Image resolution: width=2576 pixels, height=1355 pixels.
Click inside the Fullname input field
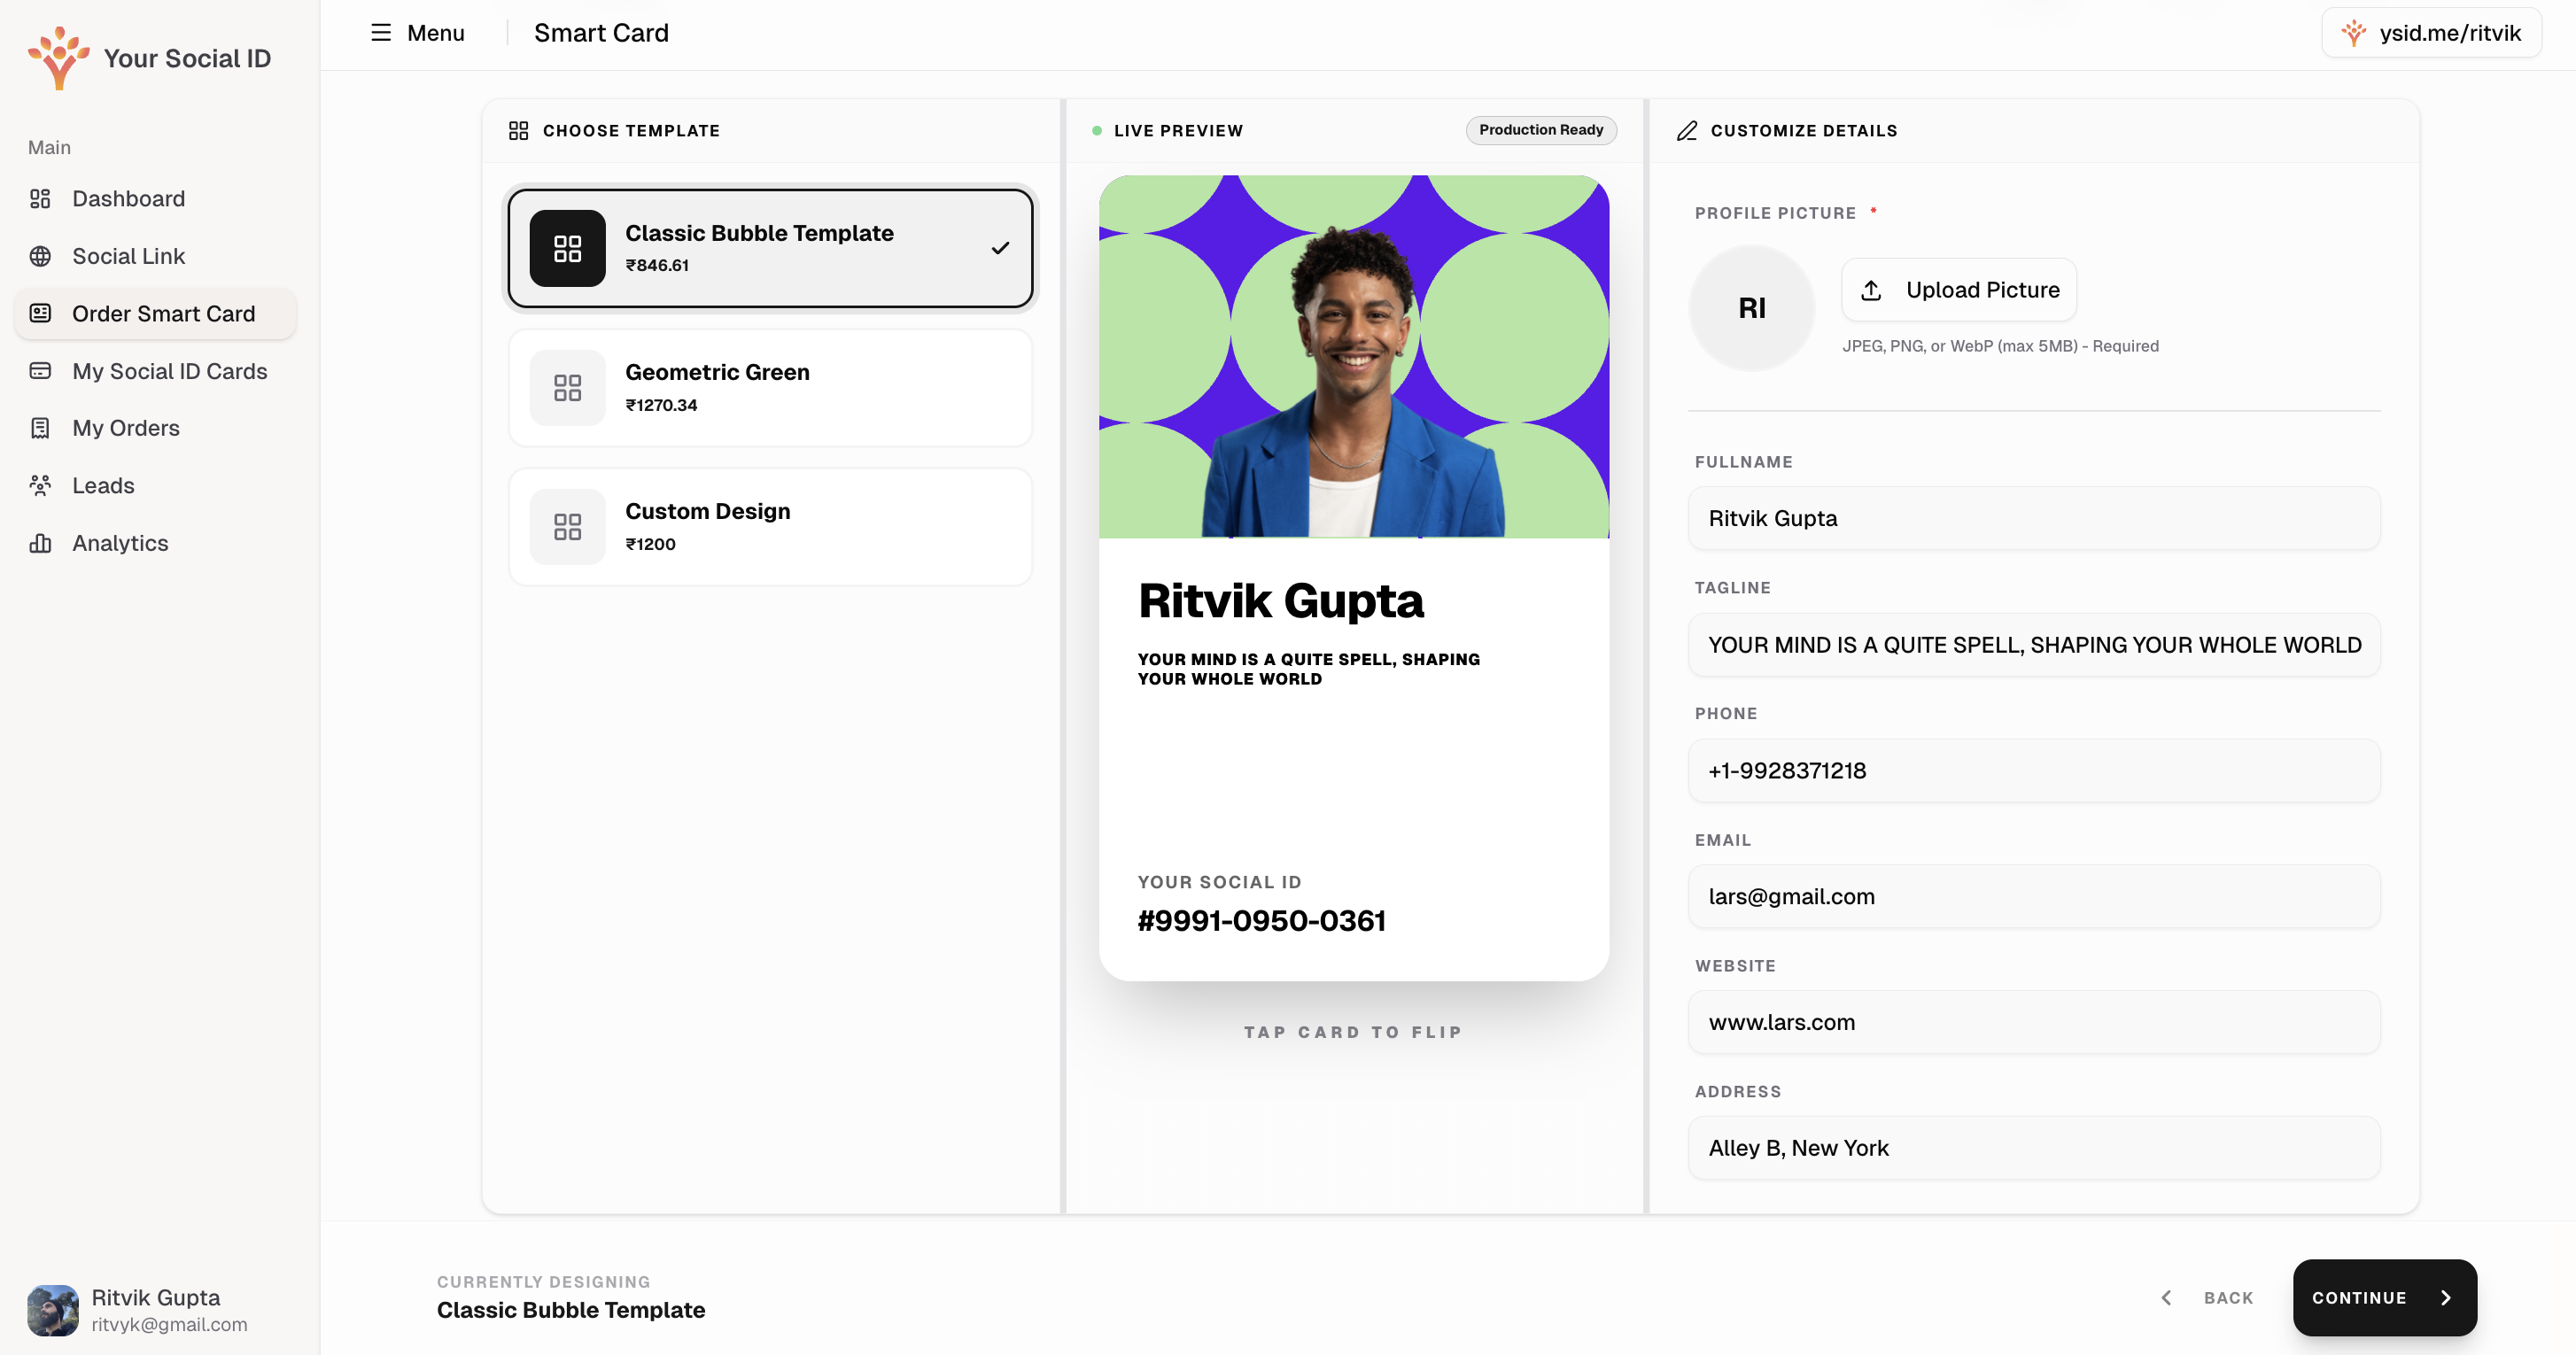click(x=2033, y=518)
